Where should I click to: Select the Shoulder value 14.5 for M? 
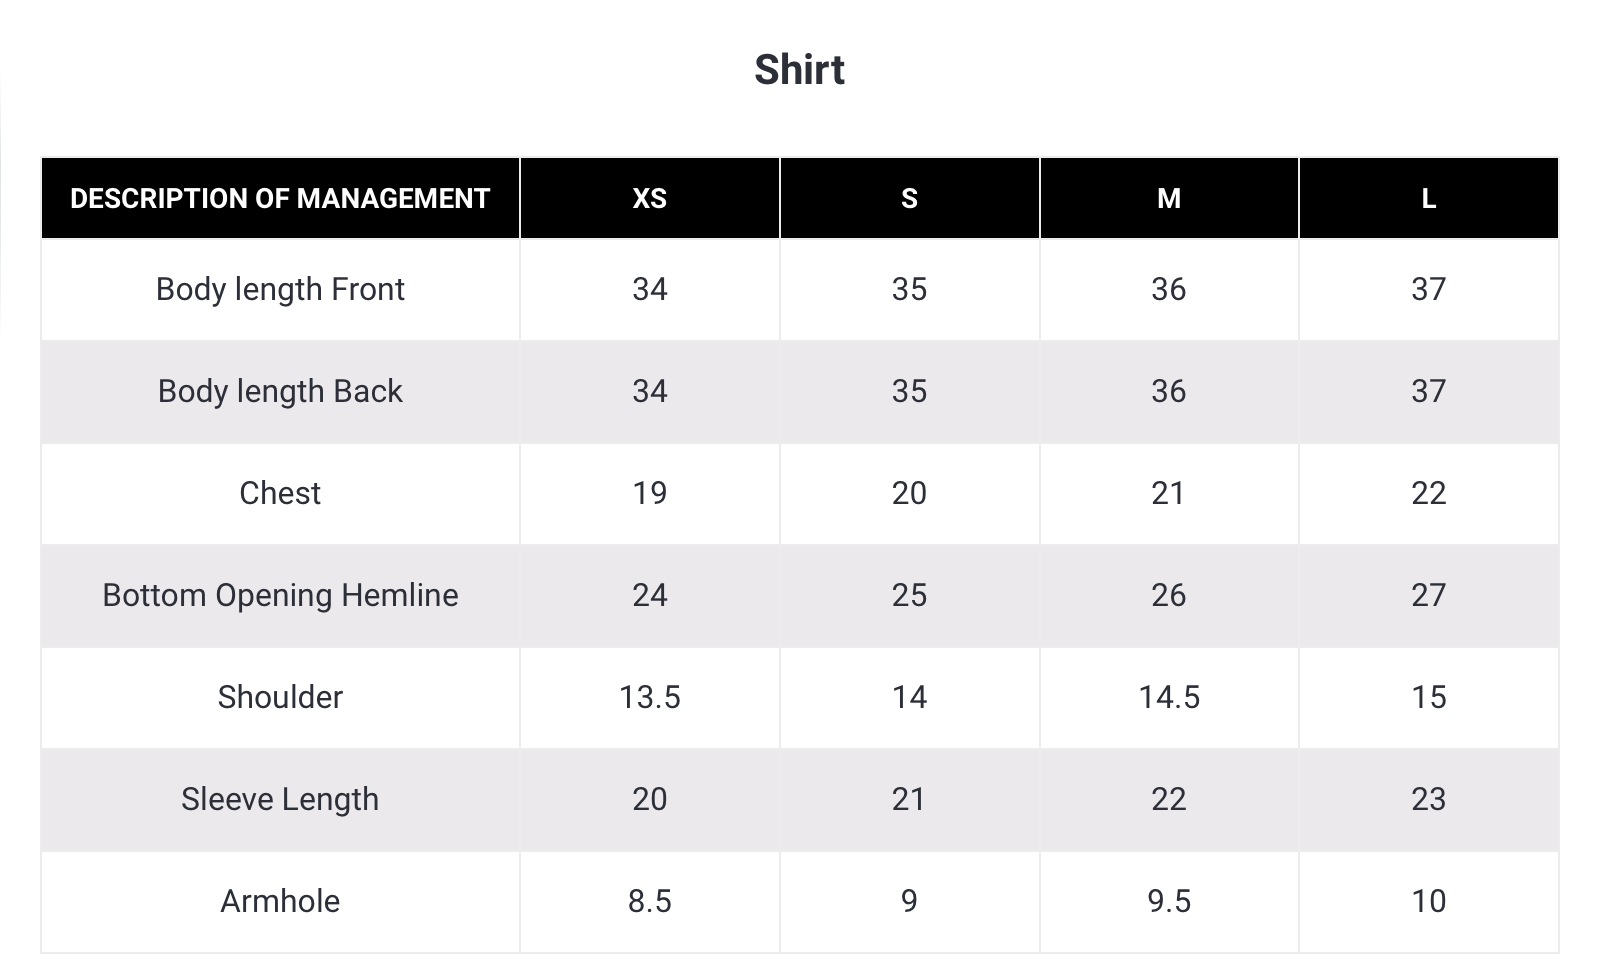coord(1168,697)
